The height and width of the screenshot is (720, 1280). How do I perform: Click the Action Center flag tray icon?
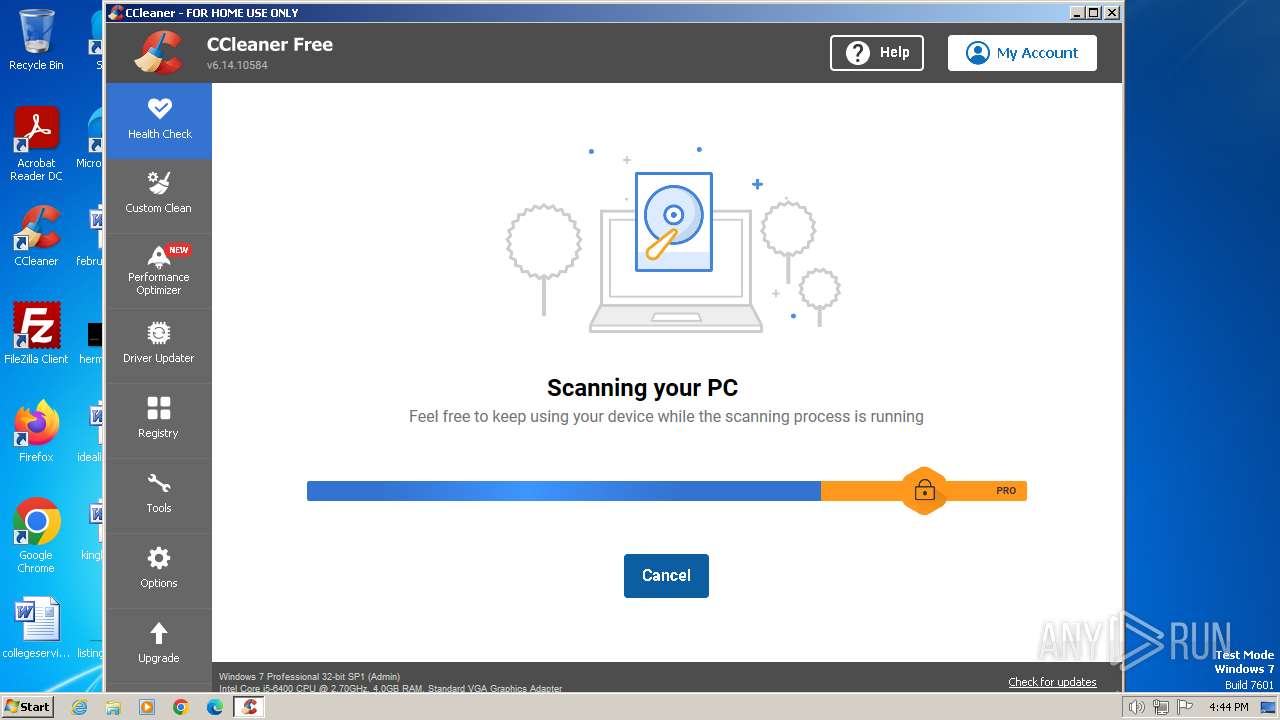1183,707
